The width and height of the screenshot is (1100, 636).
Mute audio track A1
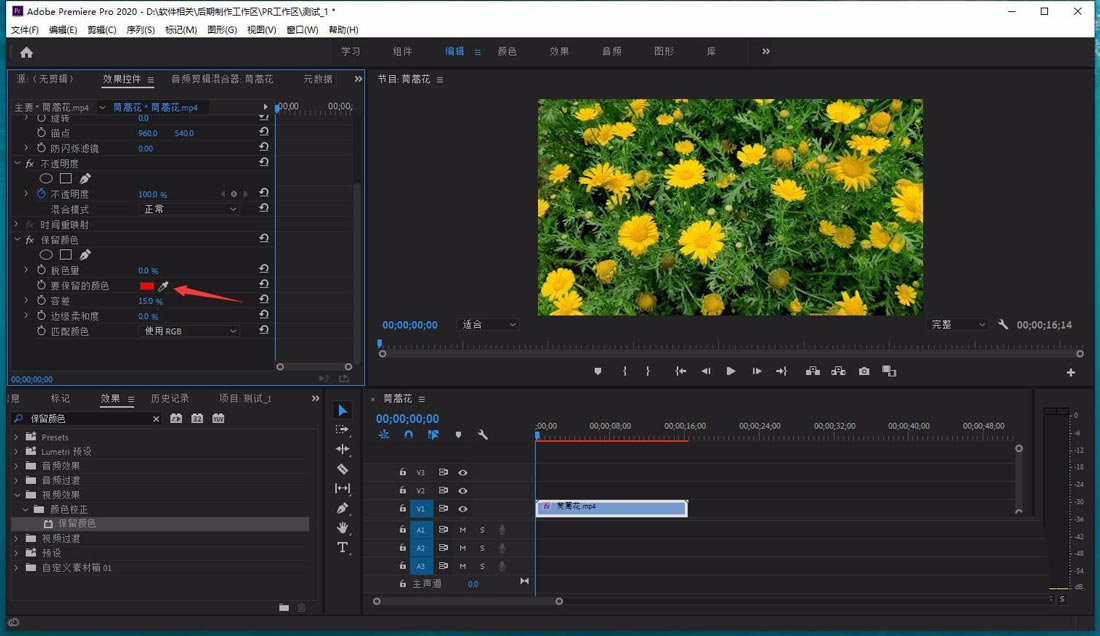click(462, 529)
